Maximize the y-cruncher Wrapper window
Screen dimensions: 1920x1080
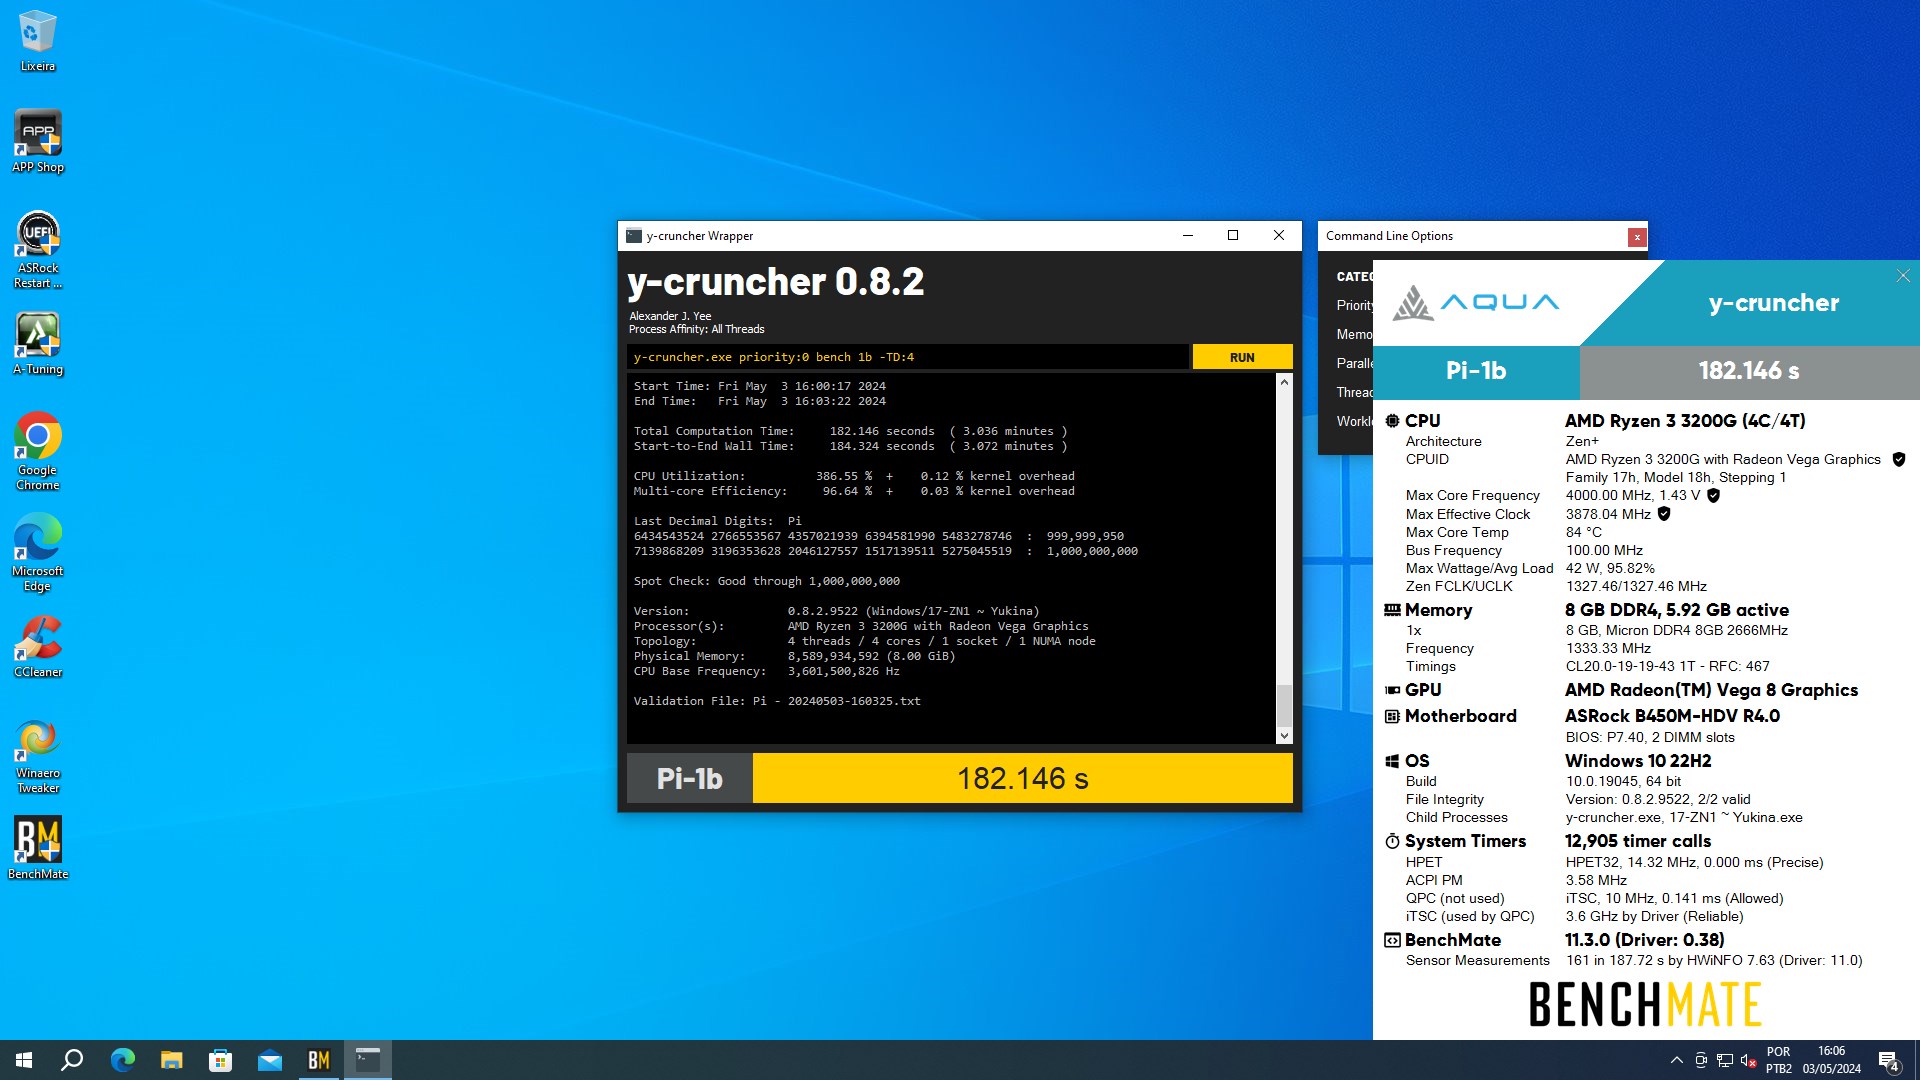click(1233, 236)
